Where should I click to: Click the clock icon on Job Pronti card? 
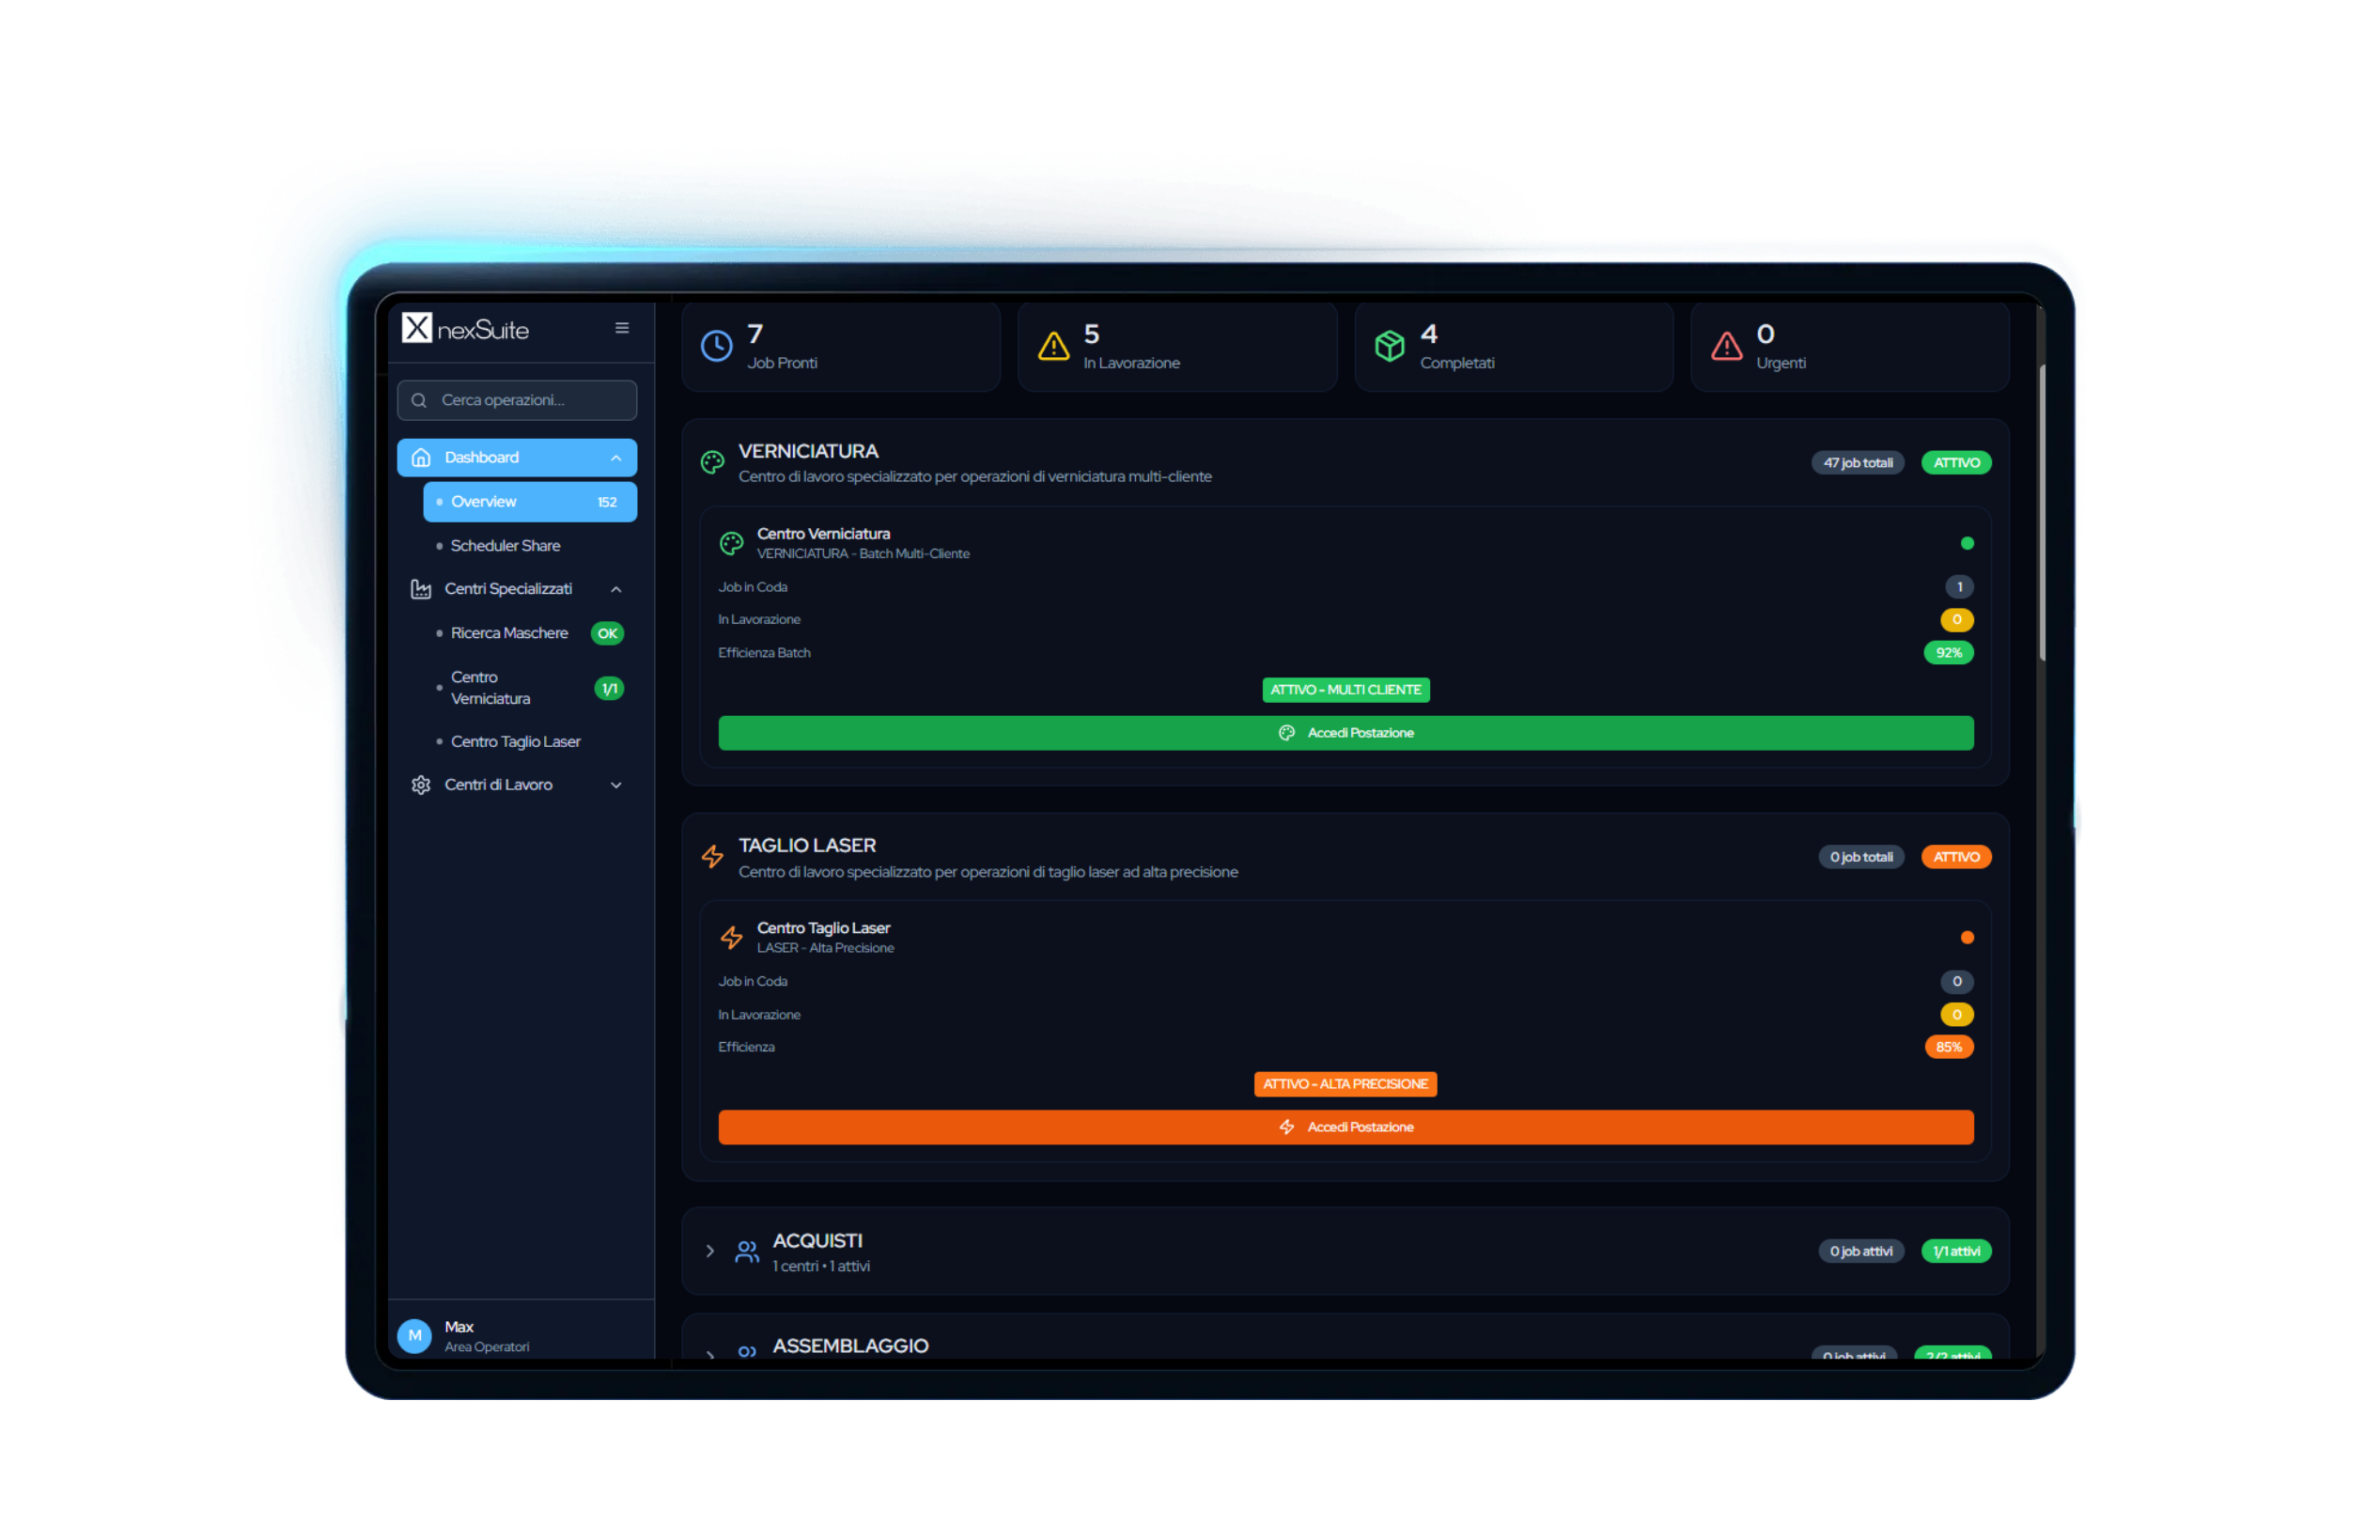click(x=717, y=346)
